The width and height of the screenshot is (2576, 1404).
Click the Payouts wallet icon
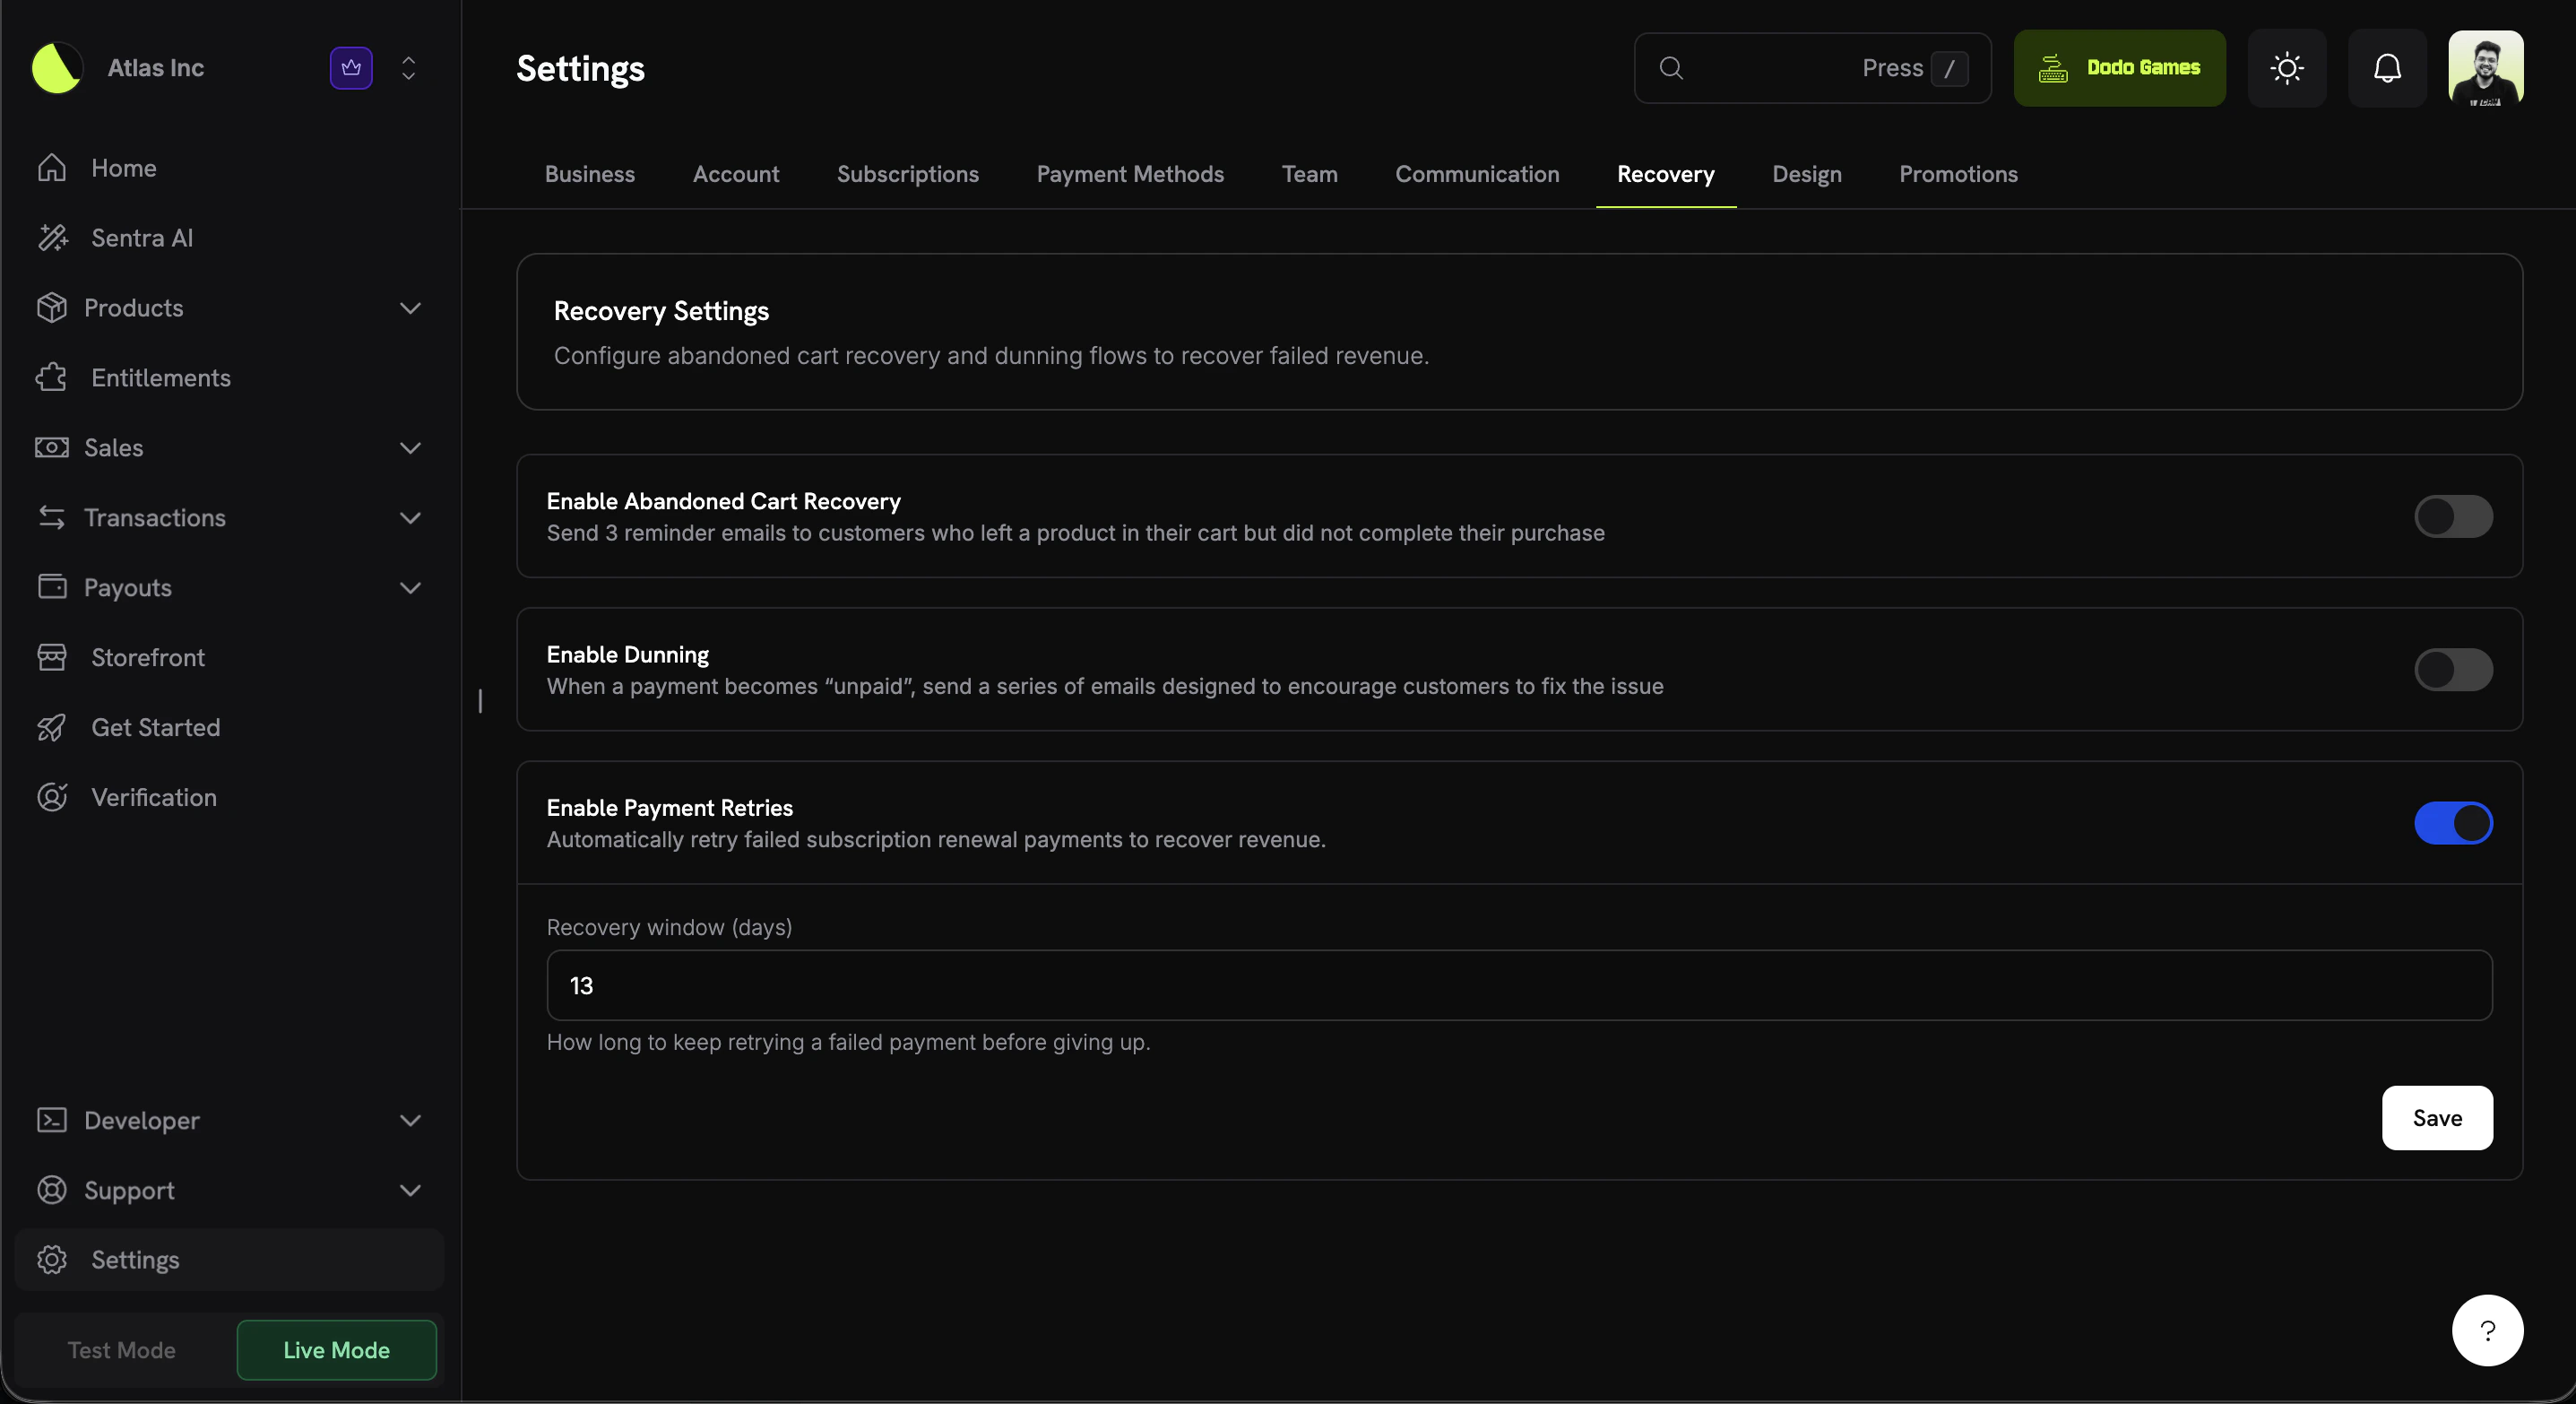(x=52, y=587)
